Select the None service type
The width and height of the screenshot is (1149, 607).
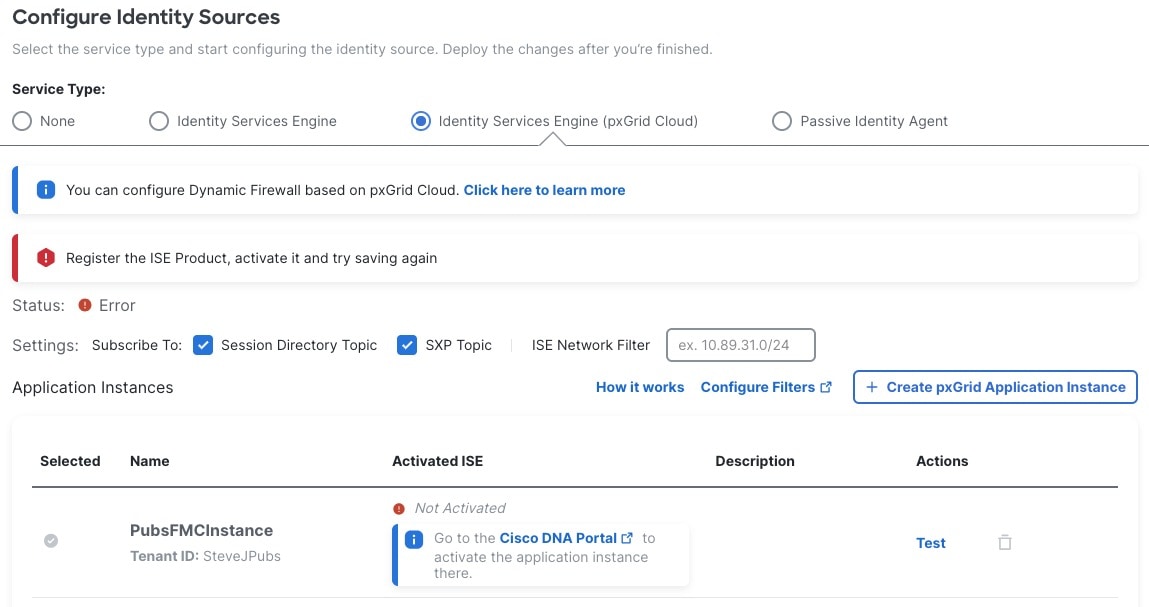click(x=22, y=121)
